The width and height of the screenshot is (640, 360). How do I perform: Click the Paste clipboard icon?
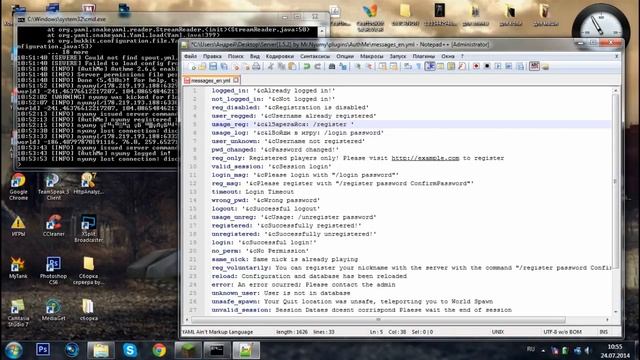click(x=292, y=66)
